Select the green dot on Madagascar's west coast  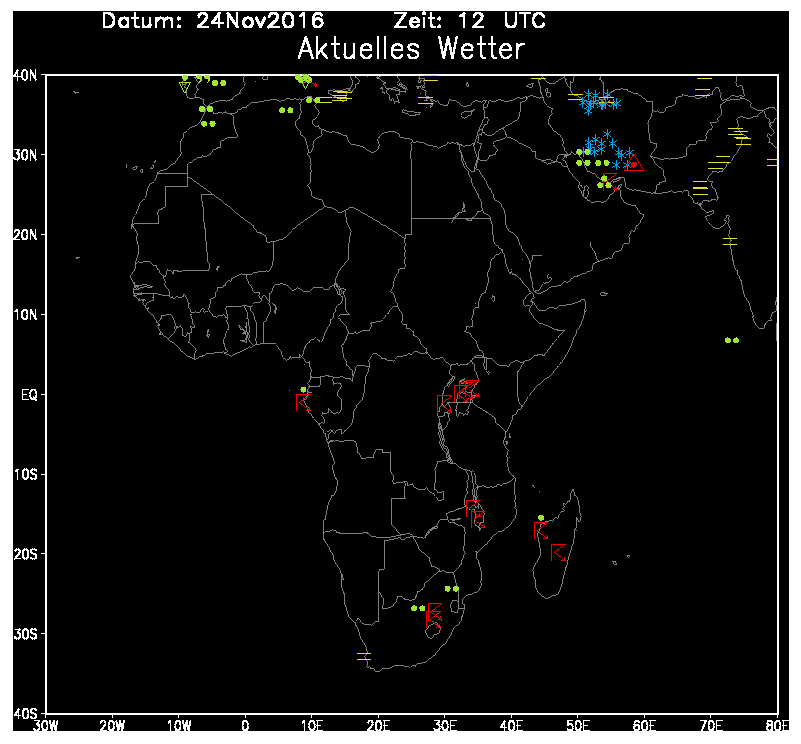pyautogui.click(x=541, y=518)
